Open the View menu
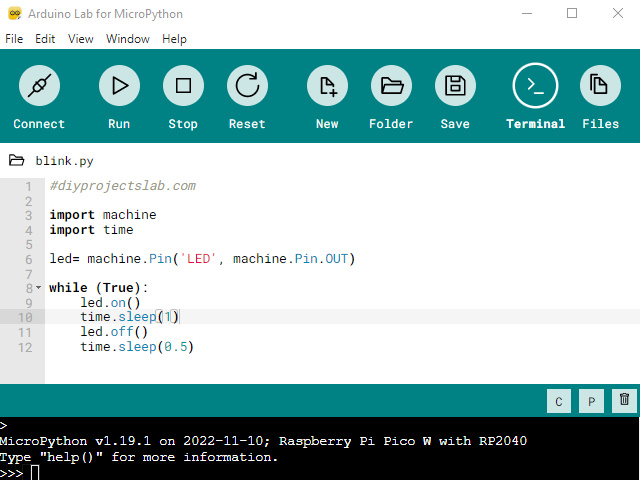The width and height of the screenshot is (640, 480). pos(81,39)
